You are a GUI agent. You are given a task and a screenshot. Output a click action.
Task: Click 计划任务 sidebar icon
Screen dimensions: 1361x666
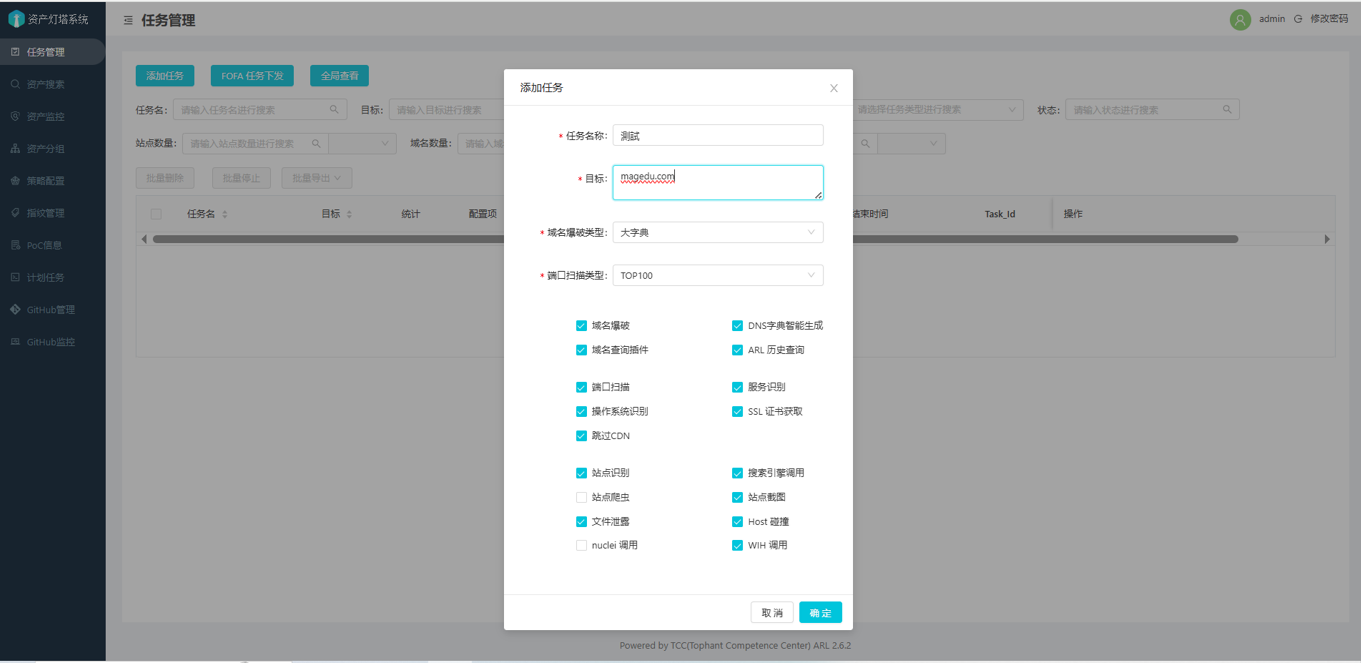15,277
